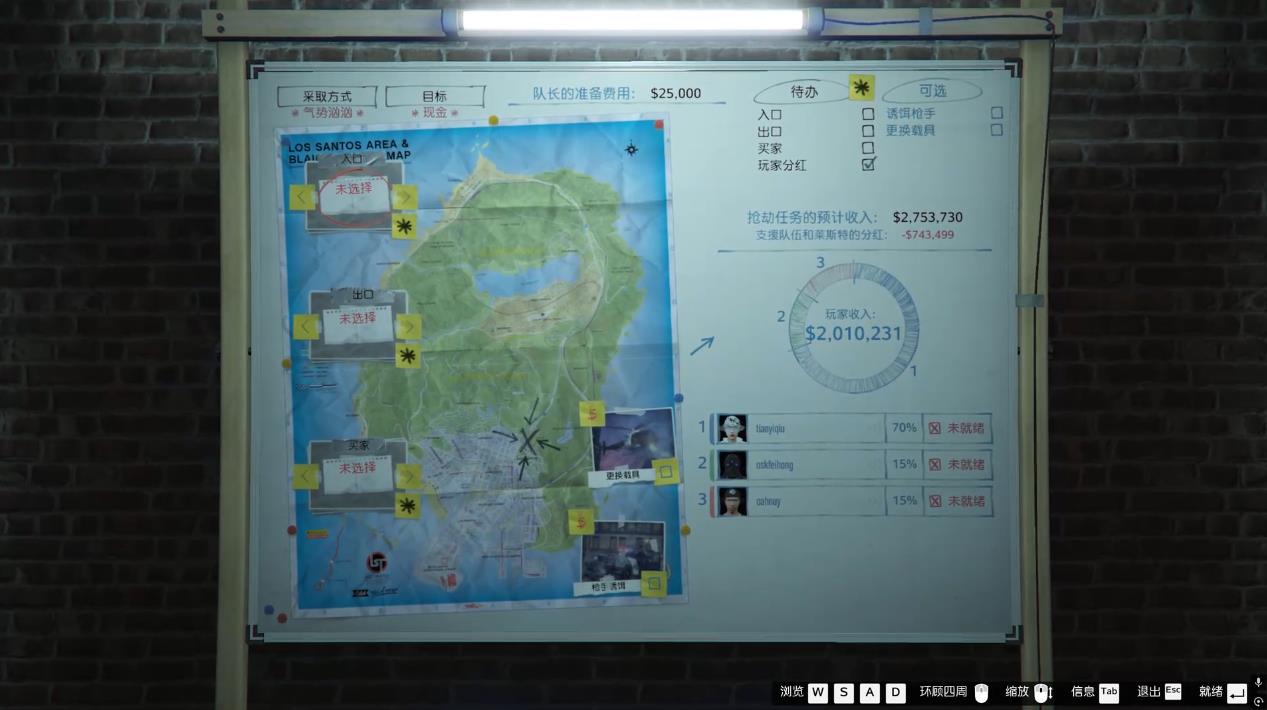Click the D key hint
The image size is (1267, 710).
896,692
